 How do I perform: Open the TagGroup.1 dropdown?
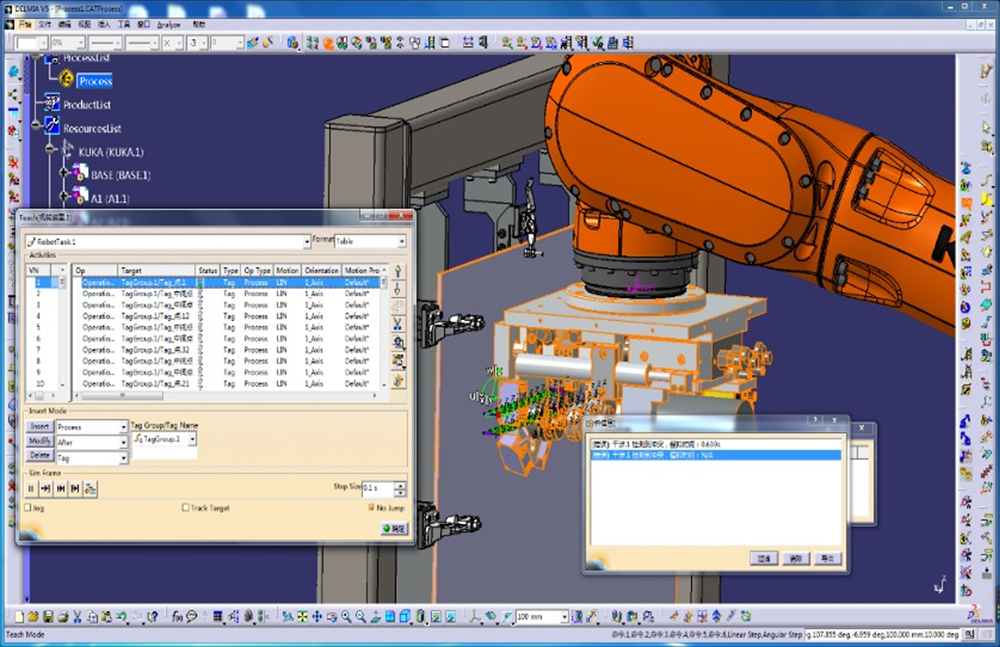(x=192, y=439)
